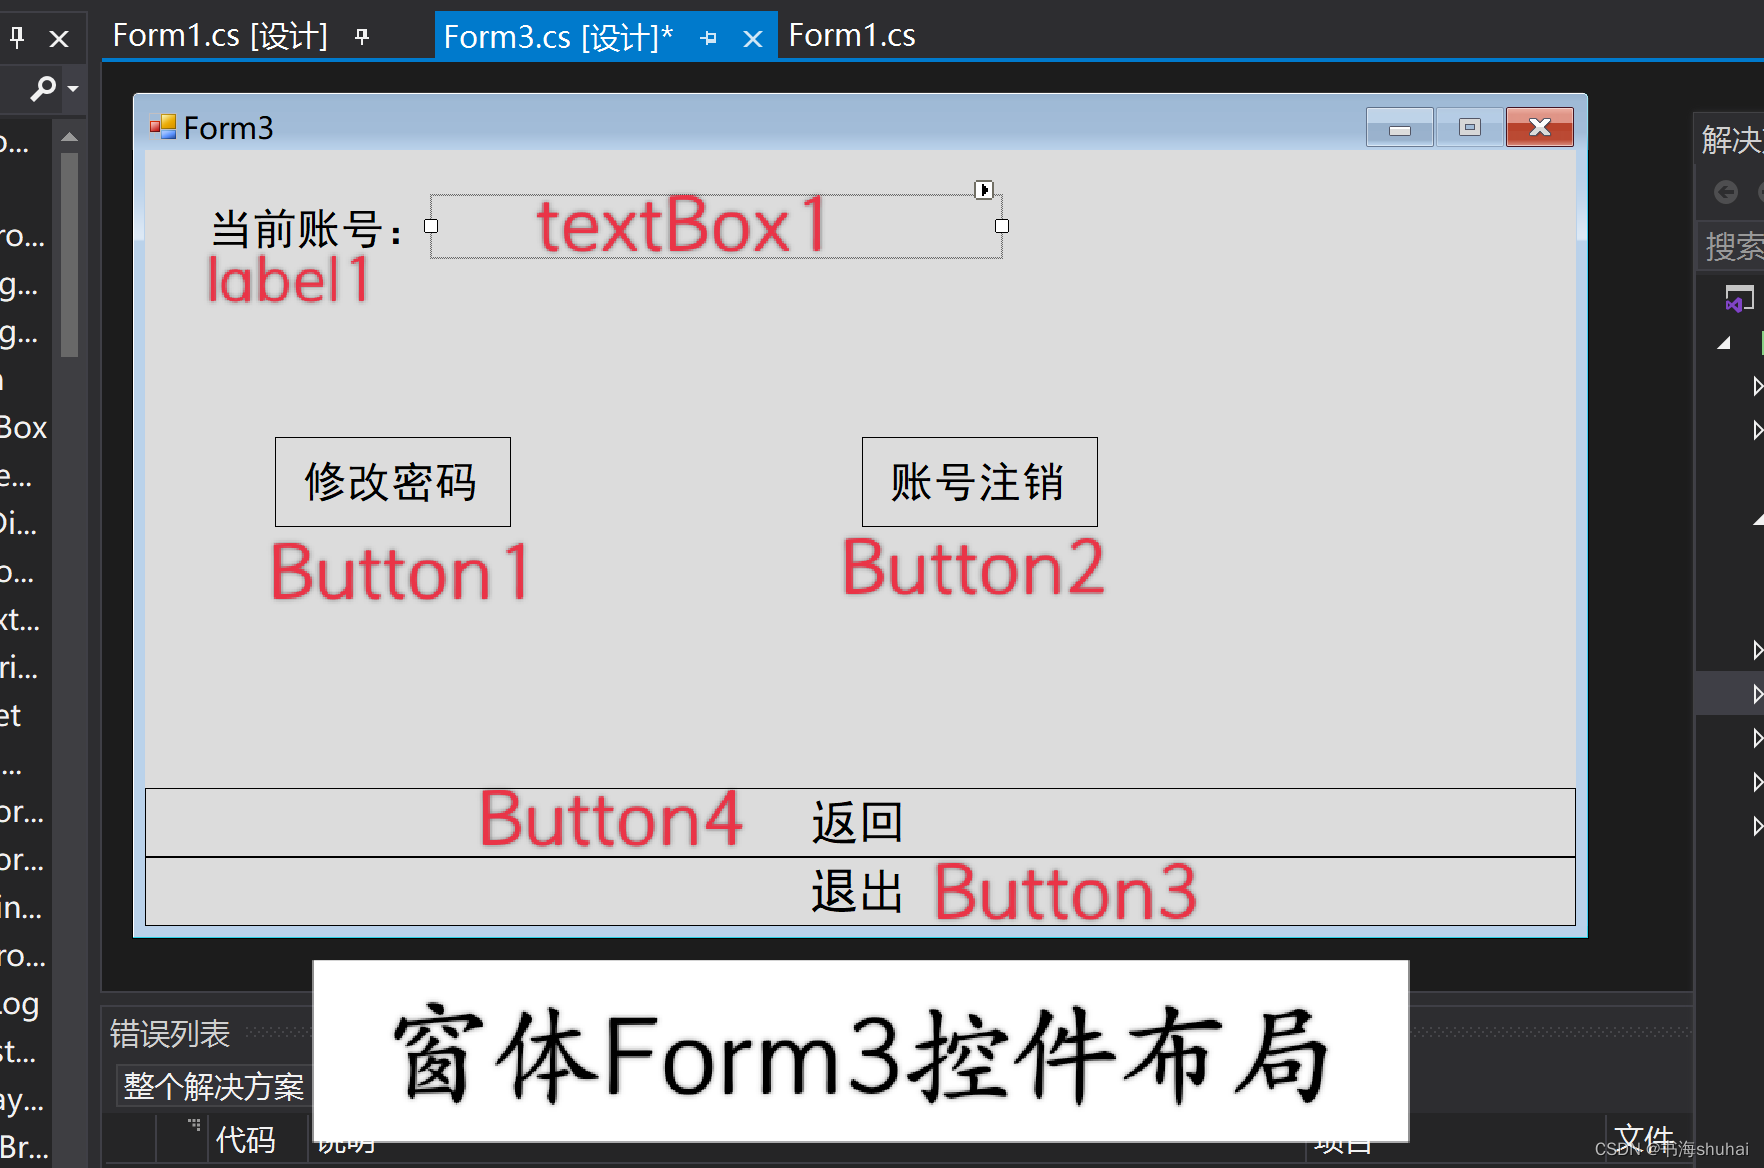
Task: Click the 修改密码 button
Action: pos(392,482)
